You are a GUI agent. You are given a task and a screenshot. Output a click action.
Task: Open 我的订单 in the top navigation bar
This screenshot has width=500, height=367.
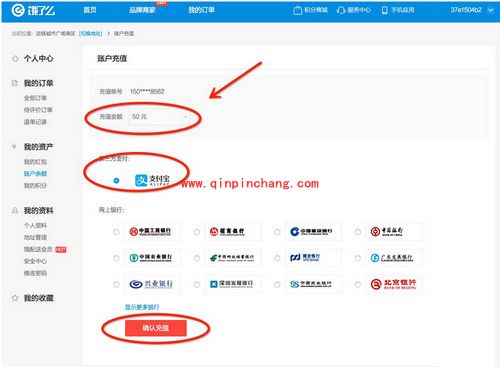coord(201,10)
